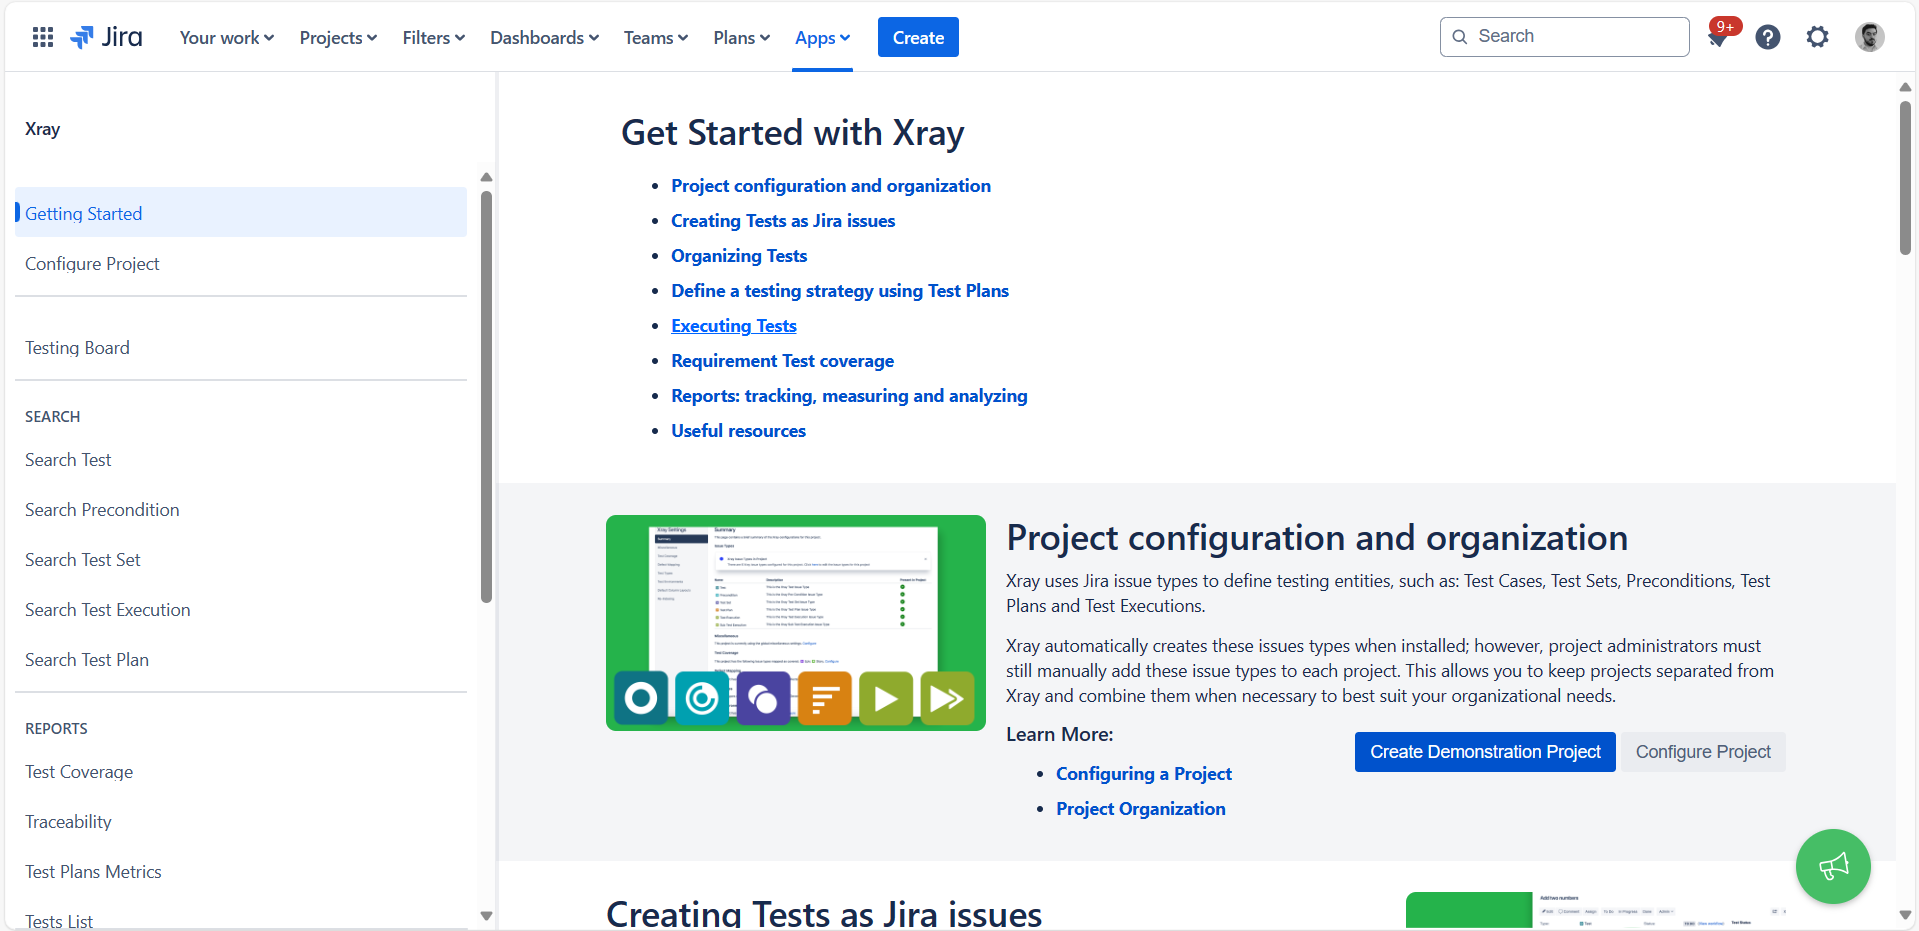The width and height of the screenshot is (1919, 931).
Task: Click the sidebar scrollbar thumb
Action: click(x=486, y=397)
